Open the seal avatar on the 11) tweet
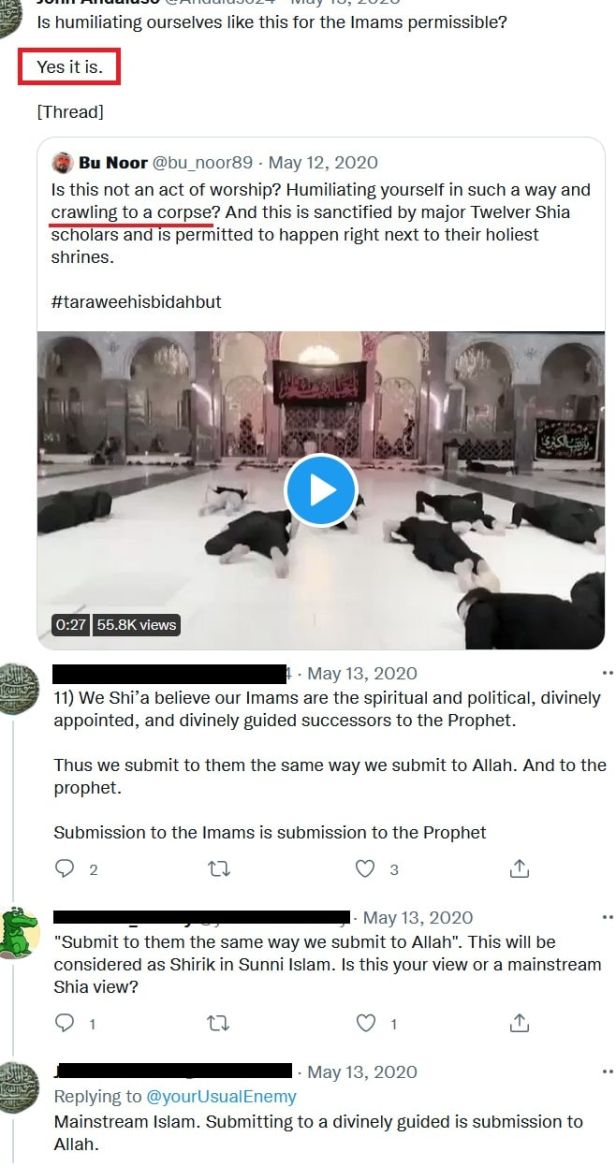Viewport: 616px width, 1166px height. (16, 689)
